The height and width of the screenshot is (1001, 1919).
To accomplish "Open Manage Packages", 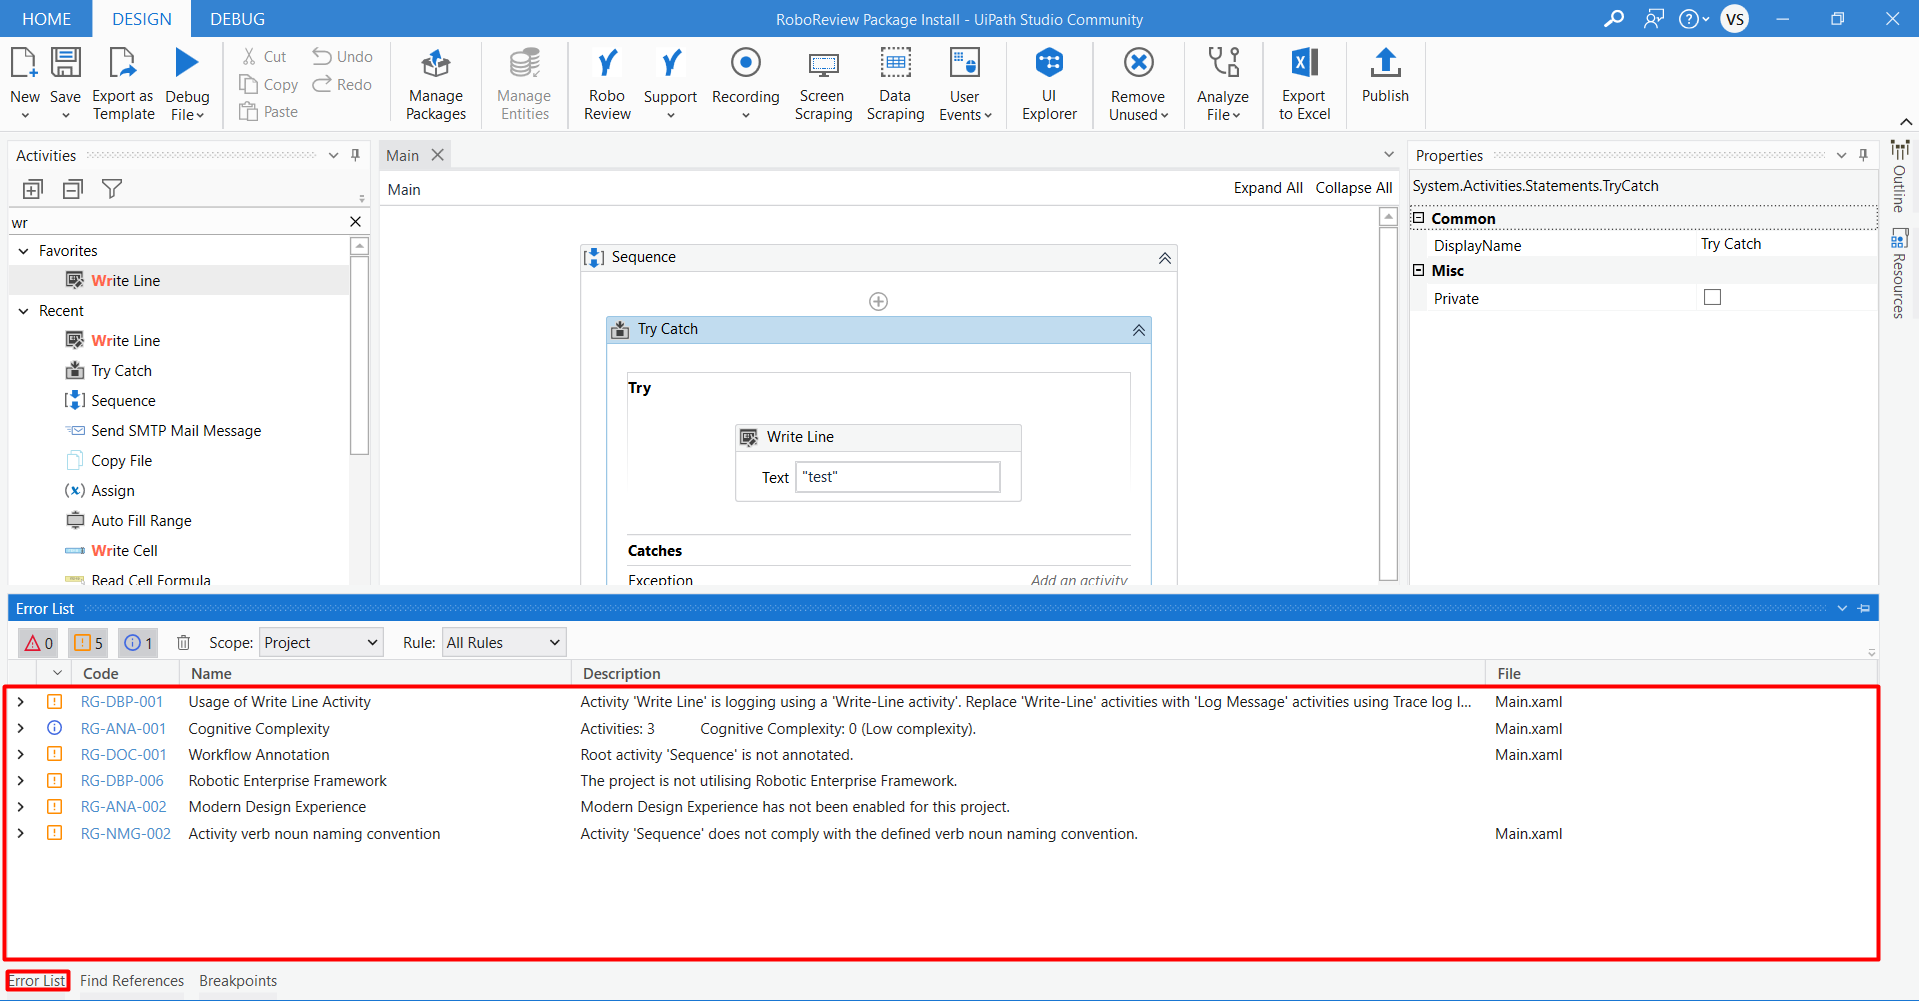I will pyautogui.click(x=435, y=85).
